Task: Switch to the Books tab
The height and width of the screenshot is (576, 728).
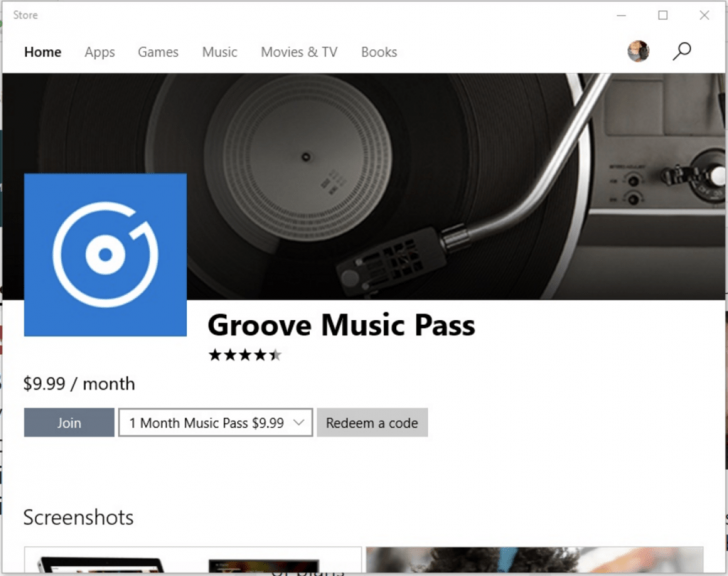Action: (379, 52)
